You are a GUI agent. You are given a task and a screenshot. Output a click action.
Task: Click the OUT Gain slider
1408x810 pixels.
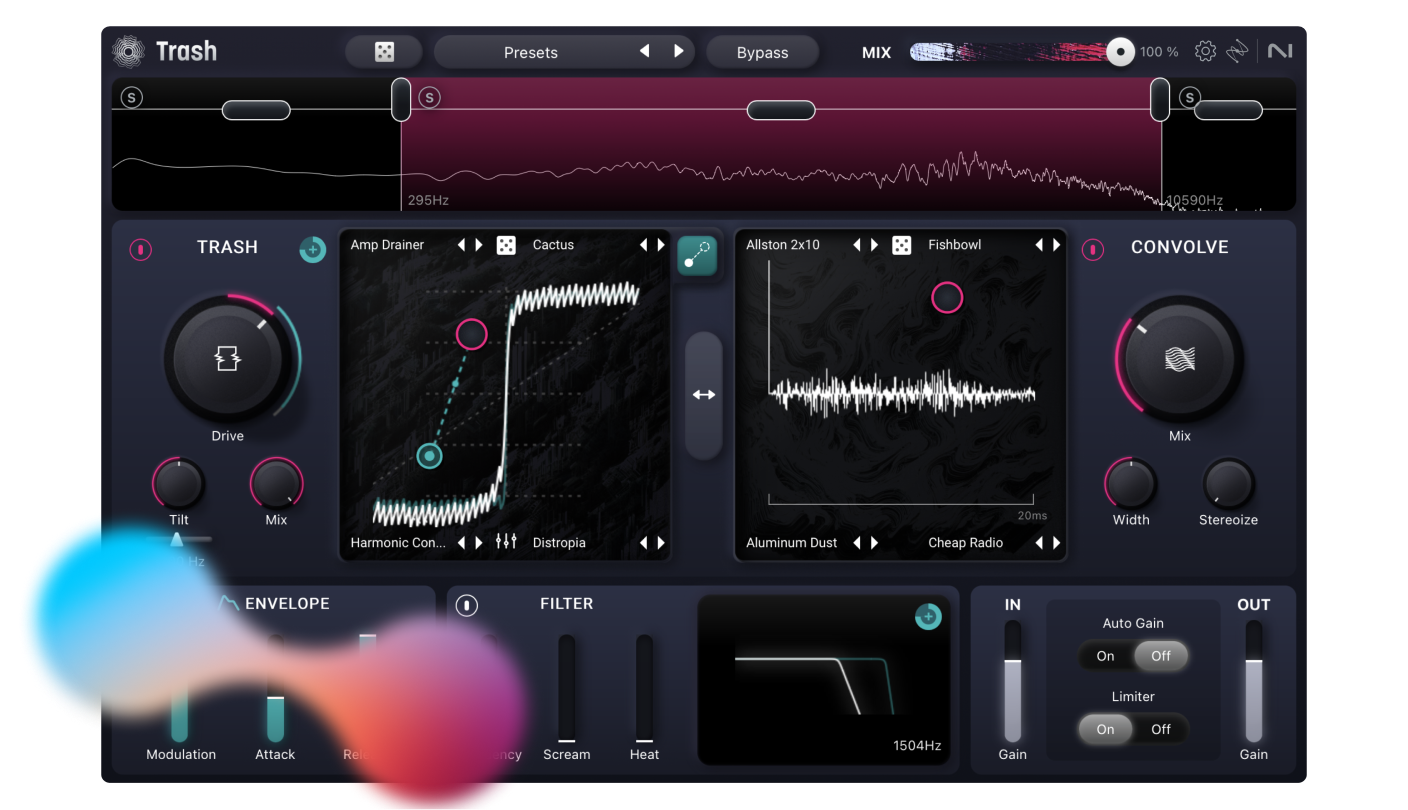tap(1254, 681)
